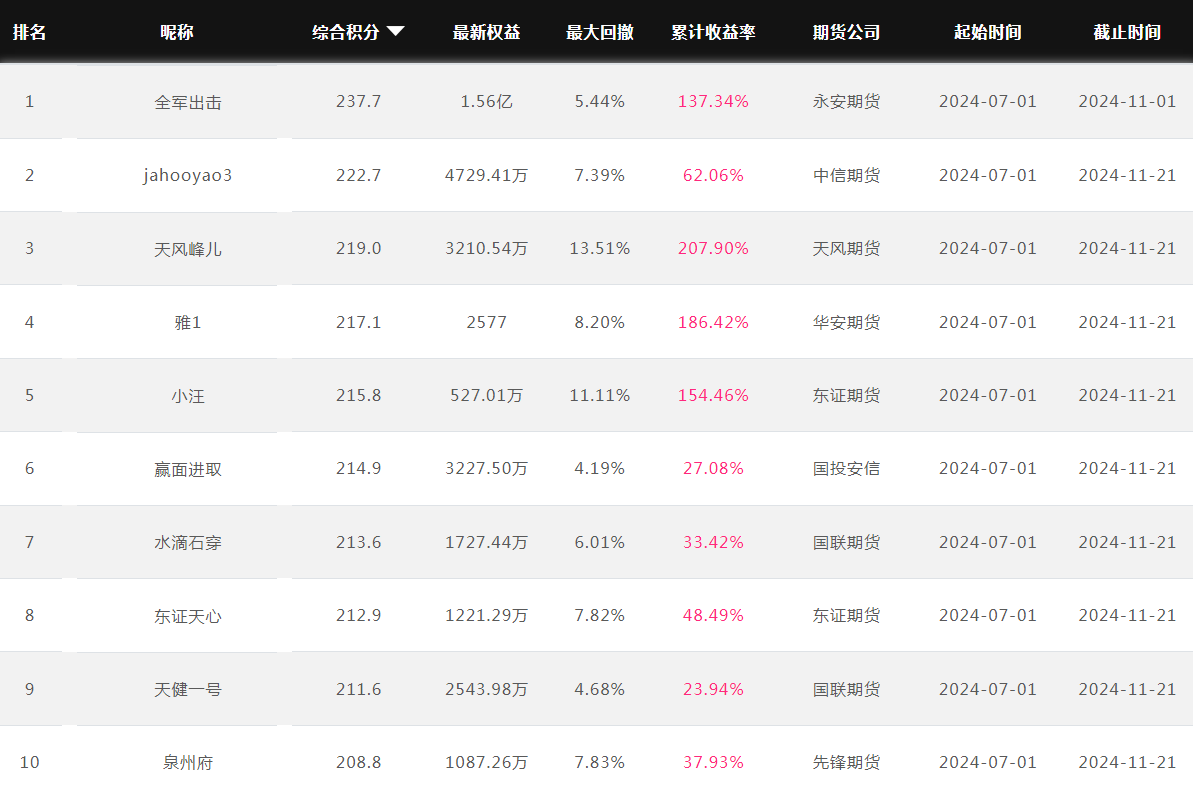This screenshot has height=794, width=1193.
Task: Click the equity value 1221.29万
Action: (x=486, y=615)
